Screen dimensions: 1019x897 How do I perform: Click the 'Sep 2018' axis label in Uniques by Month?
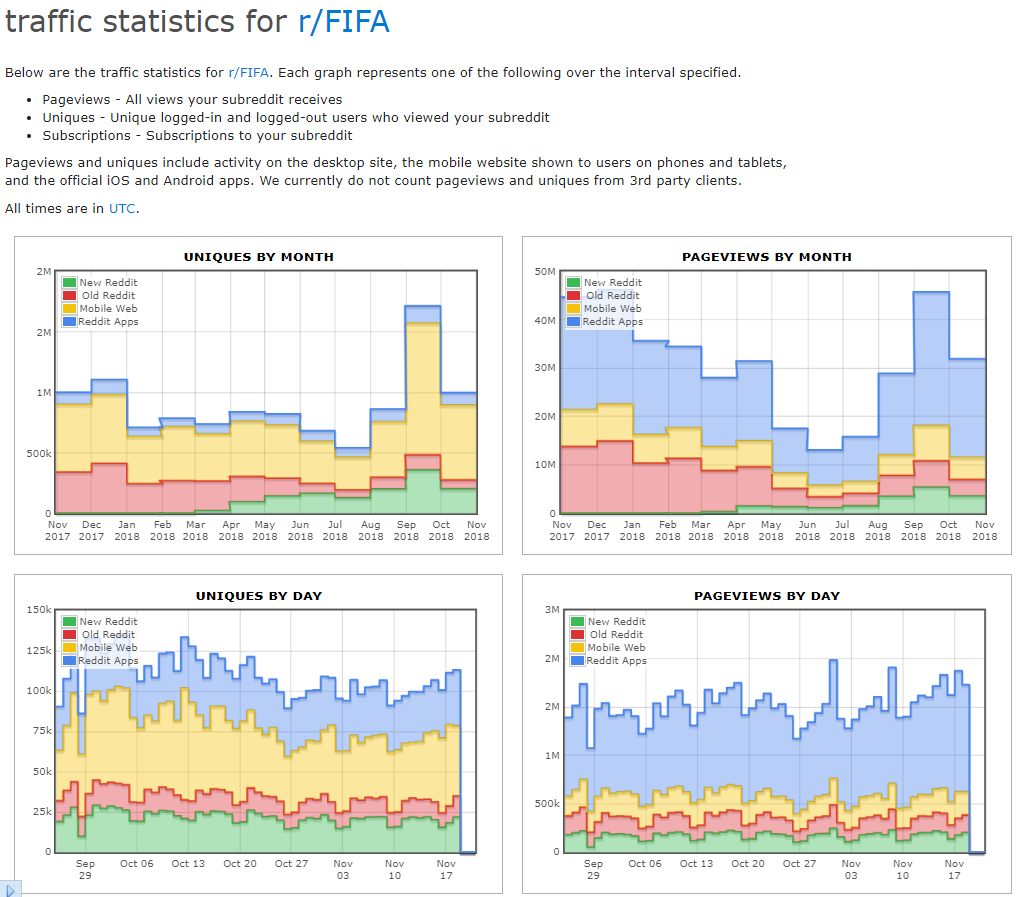pyautogui.click(x=406, y=530)
